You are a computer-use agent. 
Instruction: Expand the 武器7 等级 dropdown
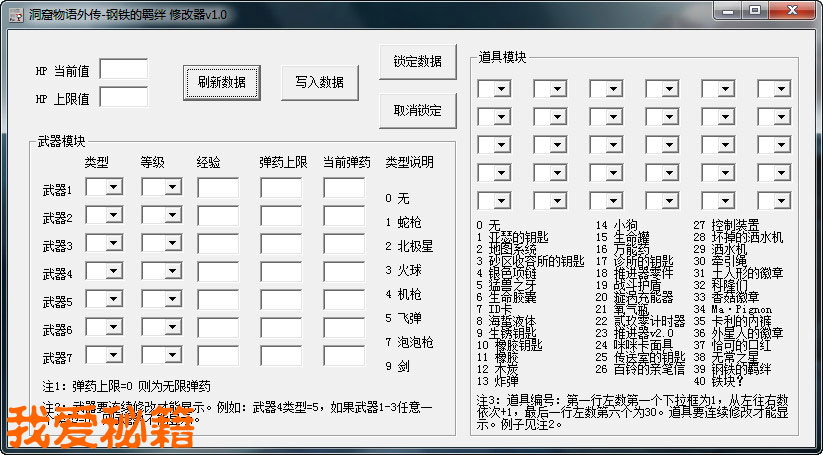tap(172, 356)
